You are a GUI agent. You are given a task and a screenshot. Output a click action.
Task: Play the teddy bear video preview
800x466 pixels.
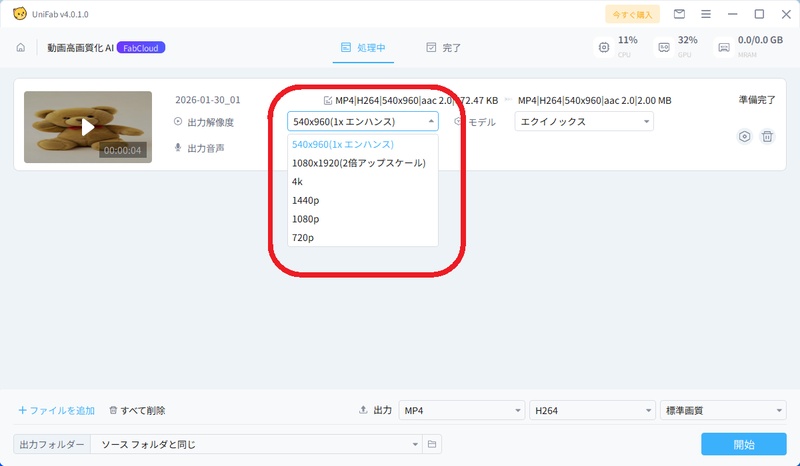click(x=88, y=127)
